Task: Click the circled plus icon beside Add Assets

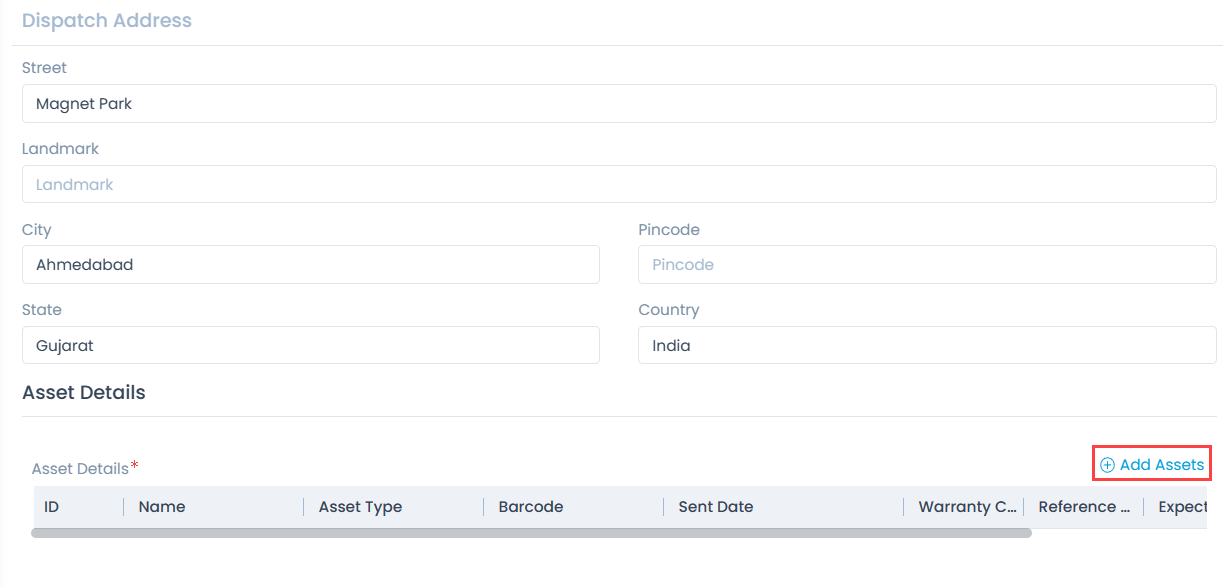Action: point(1107,464)
